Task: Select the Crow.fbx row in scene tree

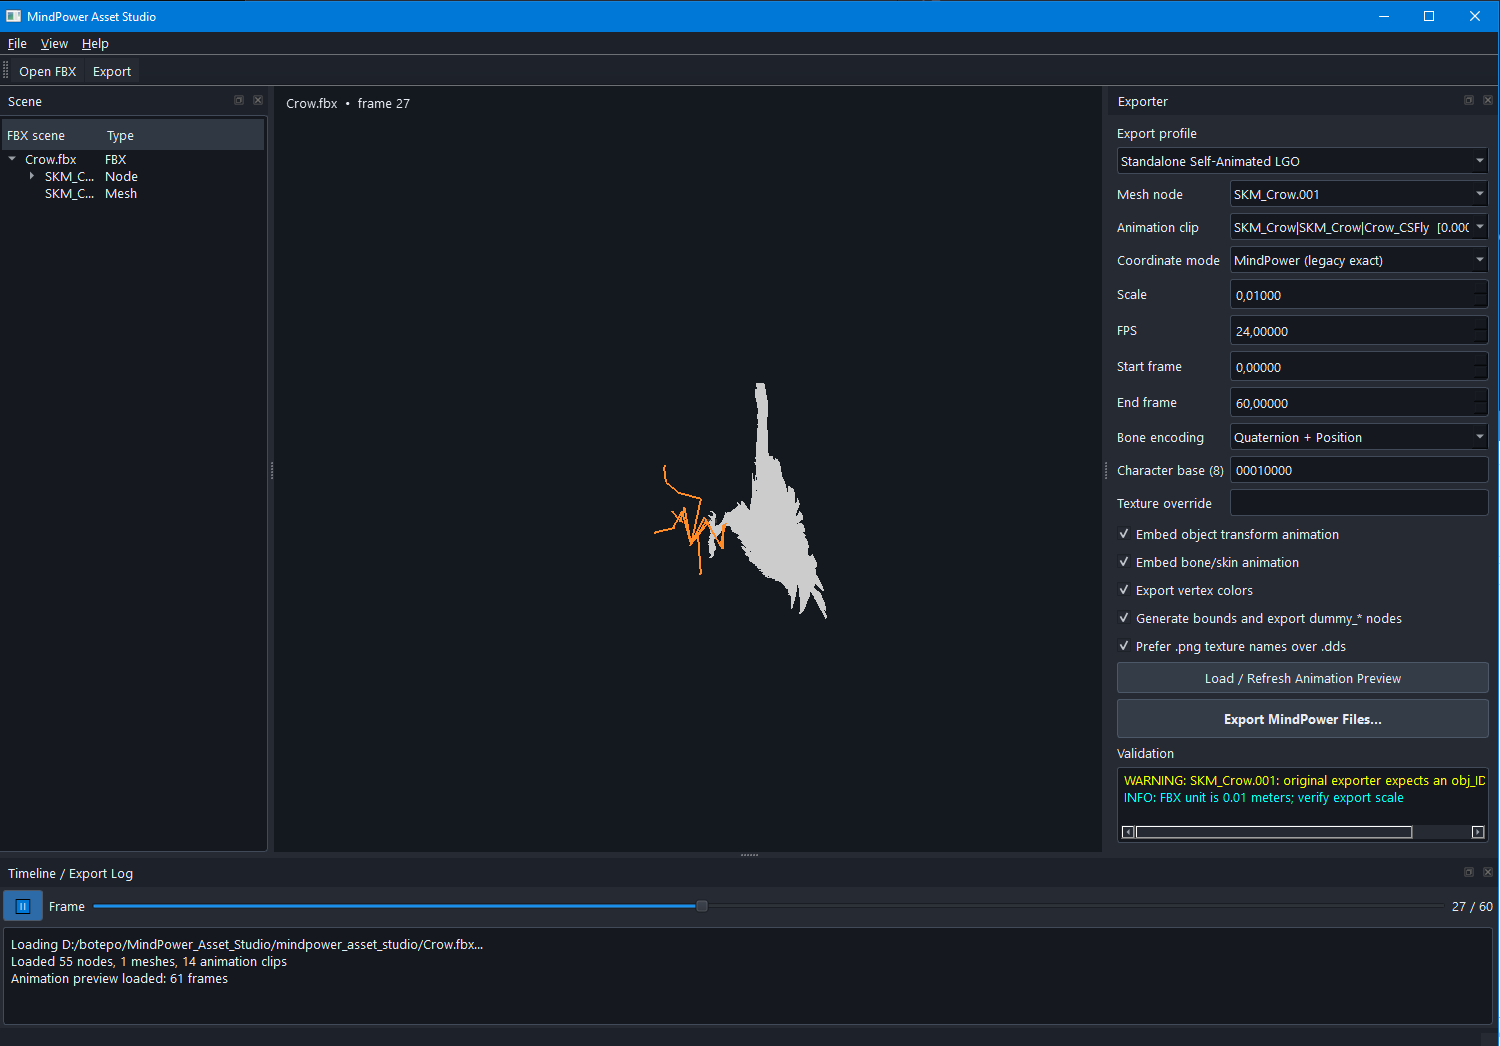Action: (133, 159)
